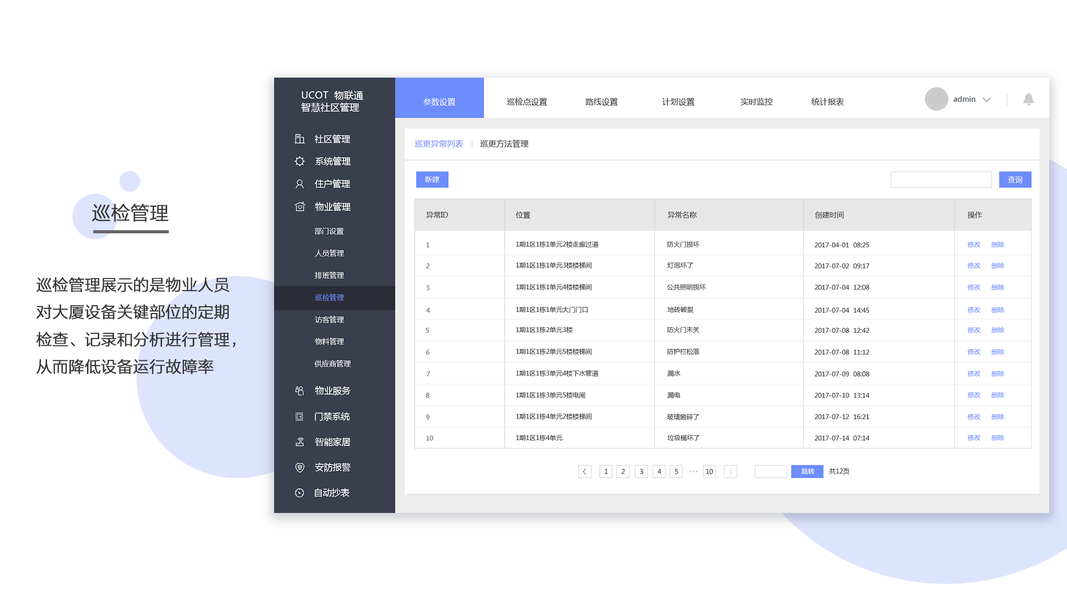Go to page 2
The width and height of the screenshot is (1067, 600).
pos(623,471)
